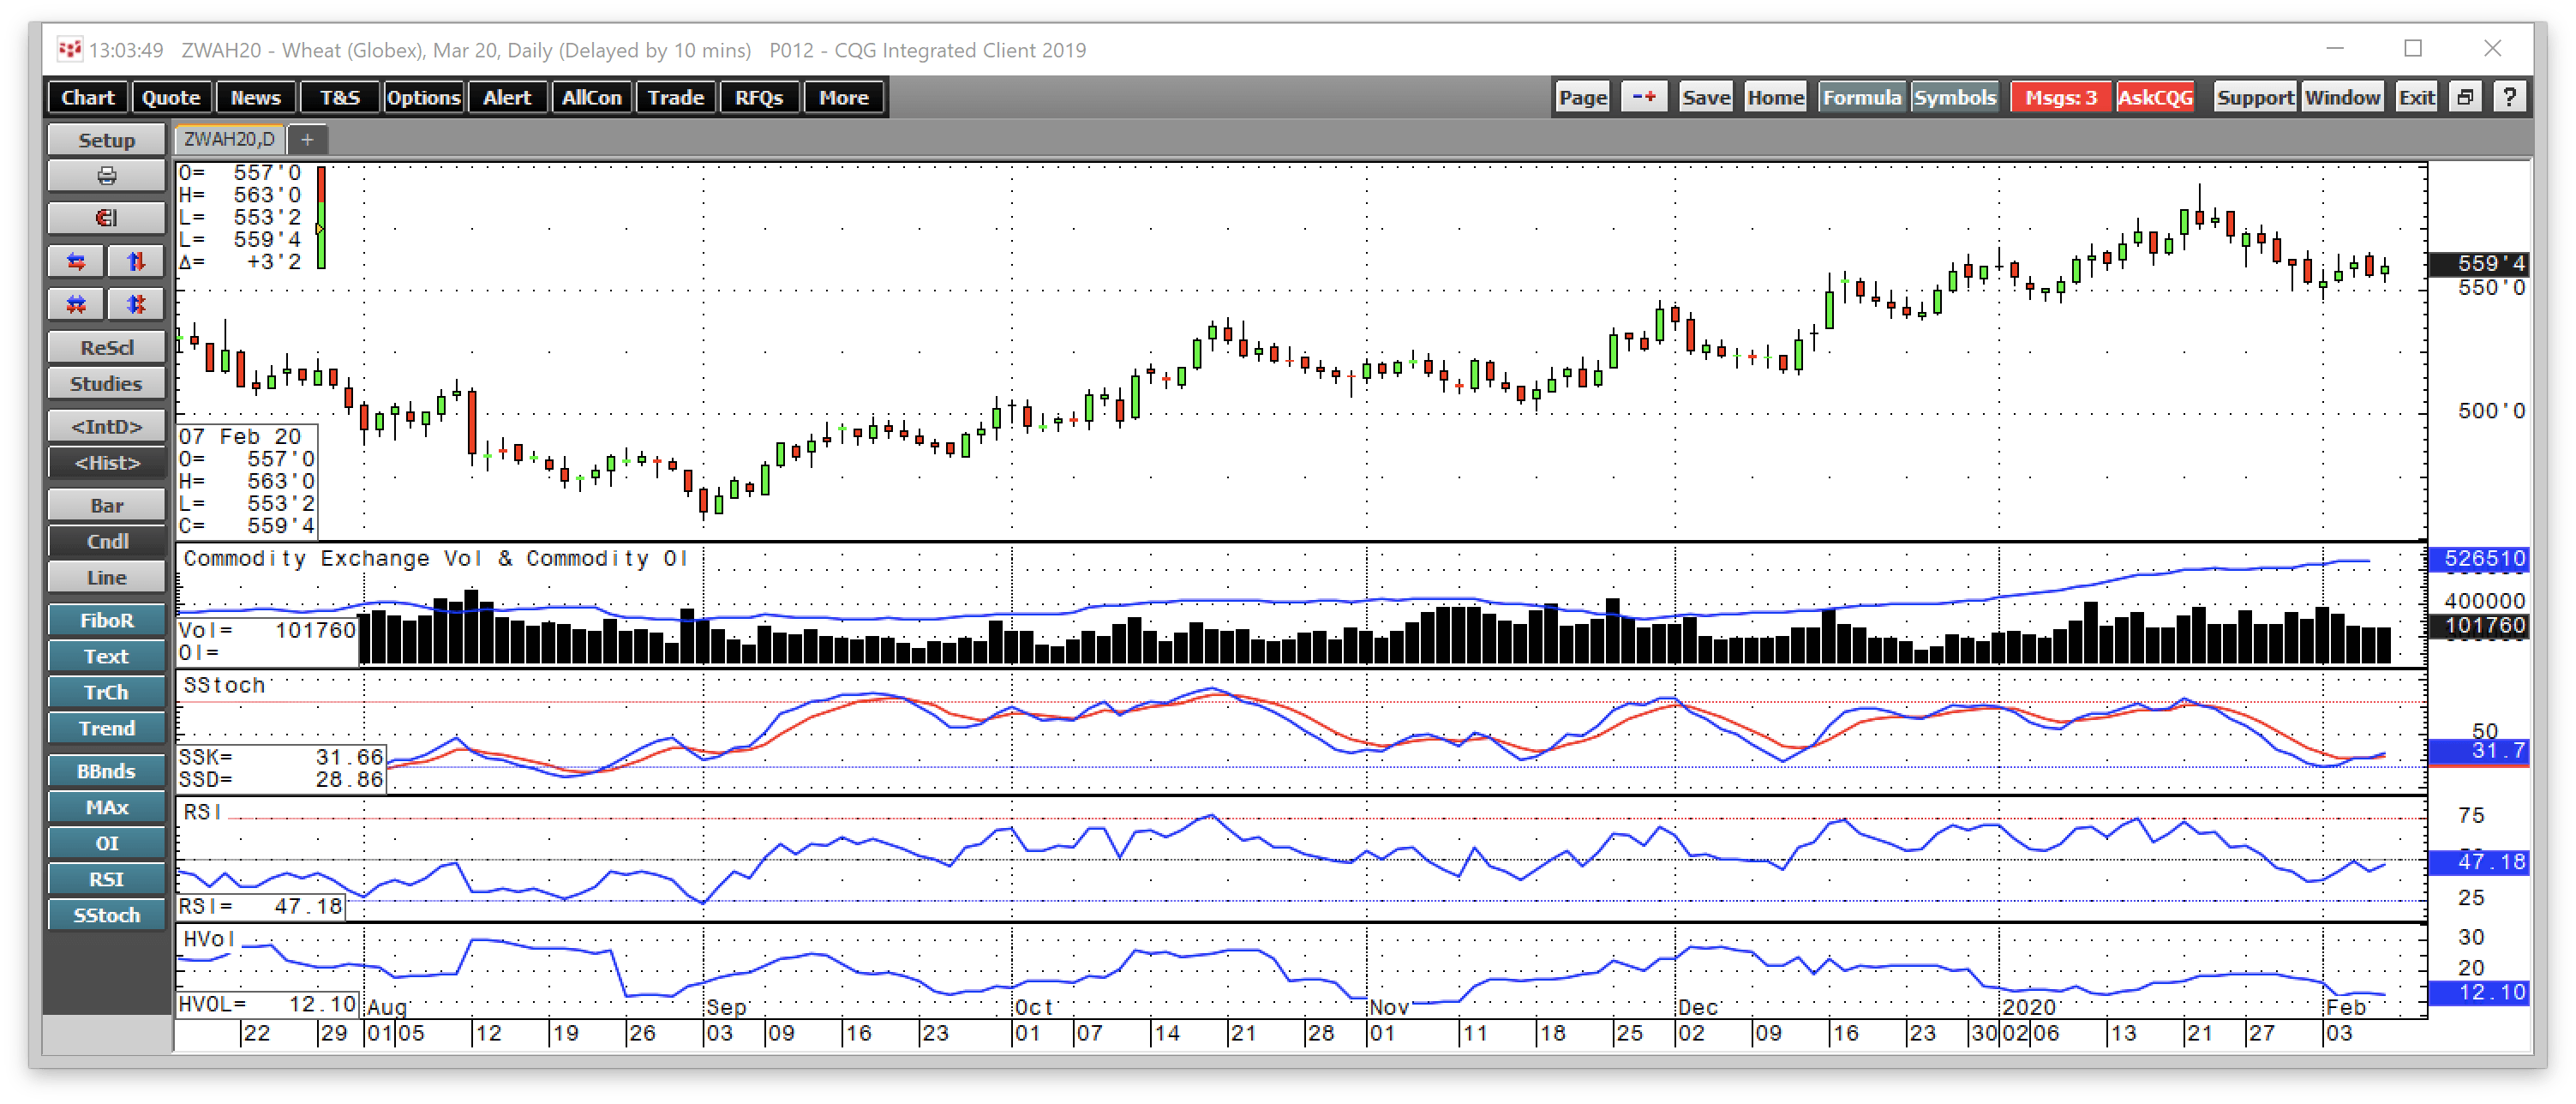Switch chart type to Bar
Viewport: 2576px width, 1104px height.
(106, 506)
